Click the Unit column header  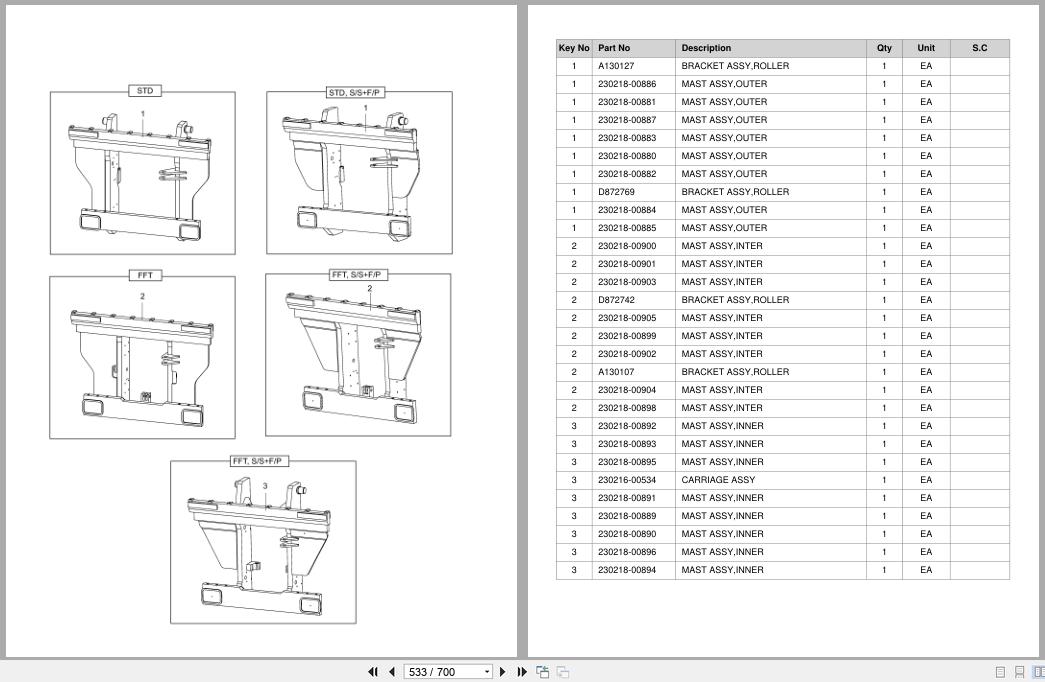926,48
